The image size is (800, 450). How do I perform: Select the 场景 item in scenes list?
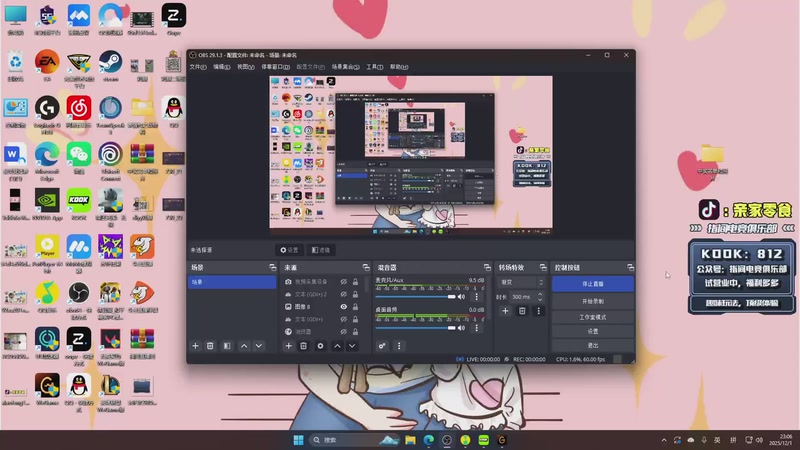point(232,282)
